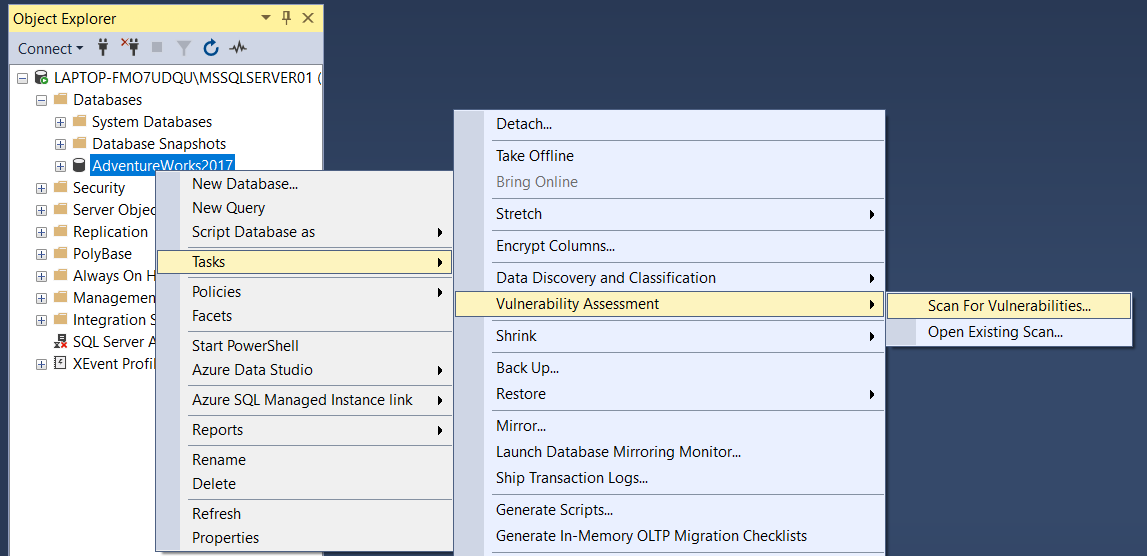Click the Stop square toolbar icon

point(157,48)
